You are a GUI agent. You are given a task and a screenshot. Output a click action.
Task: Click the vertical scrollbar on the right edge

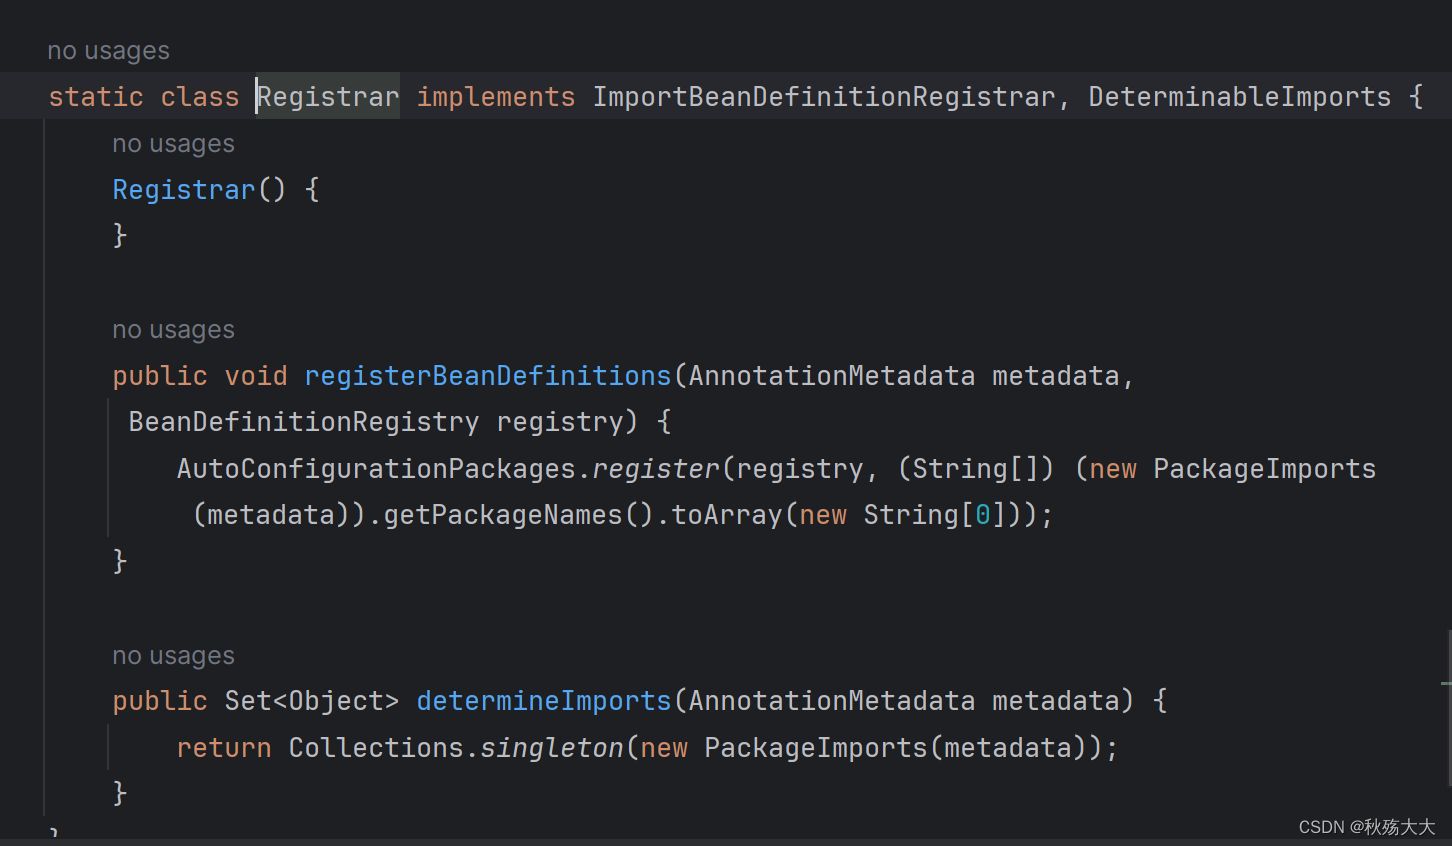coord(1447,708)
